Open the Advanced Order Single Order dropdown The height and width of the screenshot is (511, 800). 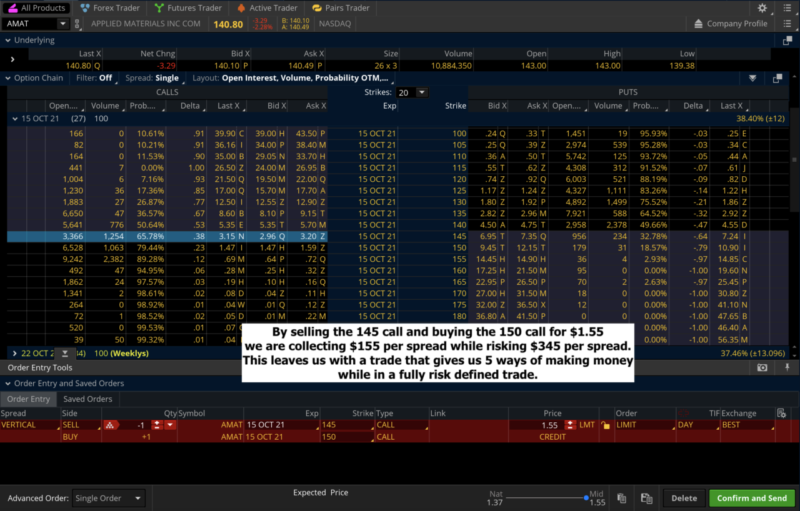108,498
